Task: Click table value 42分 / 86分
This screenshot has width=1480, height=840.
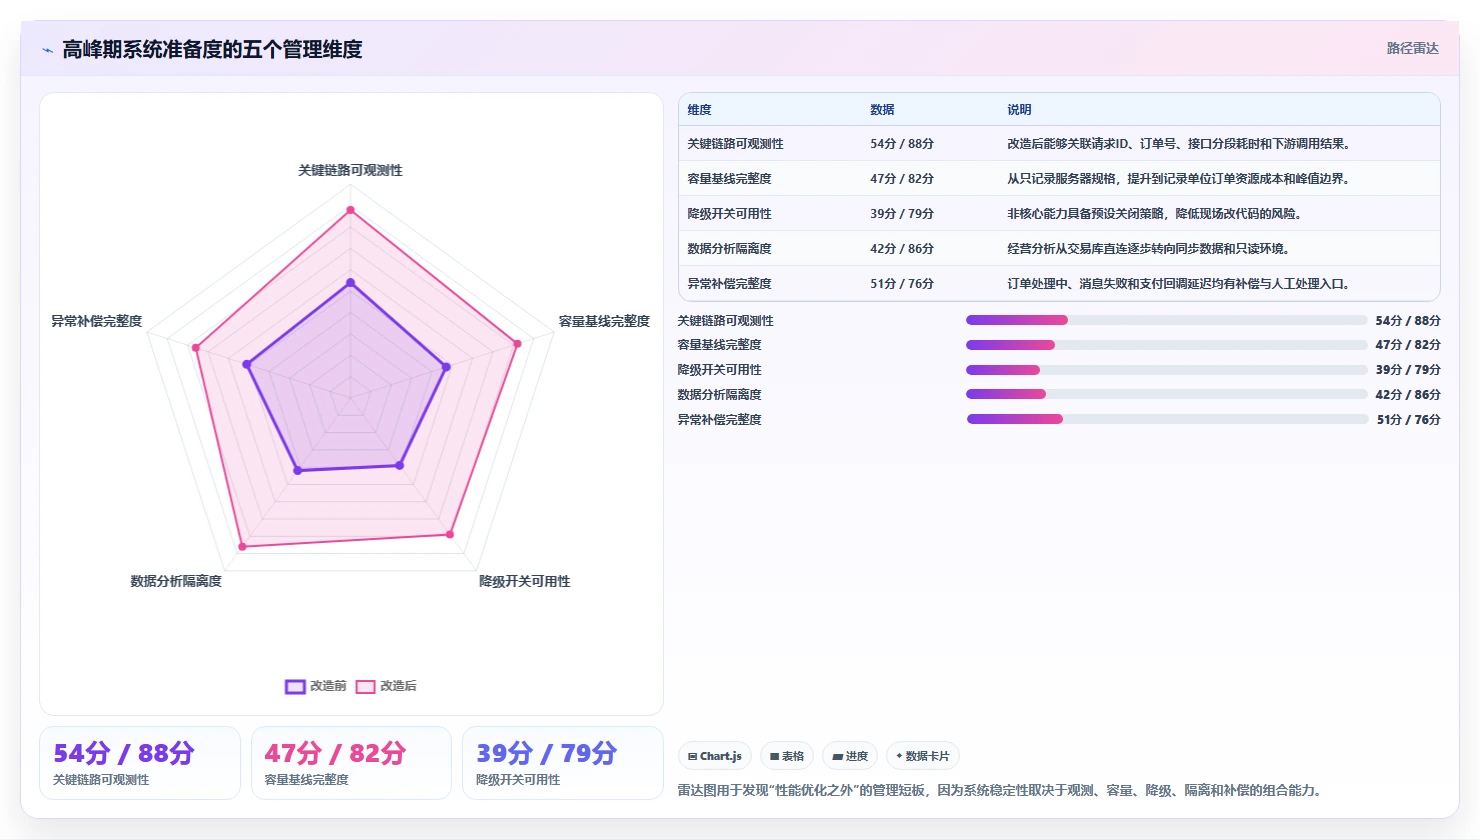Action: (902, 249)
